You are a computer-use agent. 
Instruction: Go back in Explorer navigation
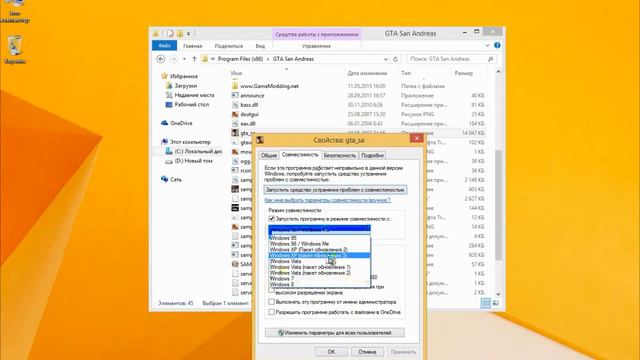pos(161,59)
